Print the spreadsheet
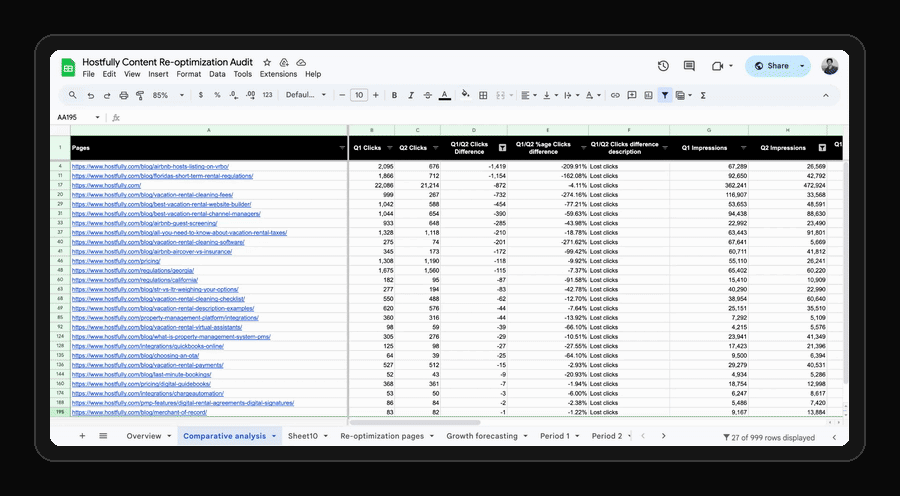Image resolution: width=900 pixels, height=496 pixels. (123, 95)
